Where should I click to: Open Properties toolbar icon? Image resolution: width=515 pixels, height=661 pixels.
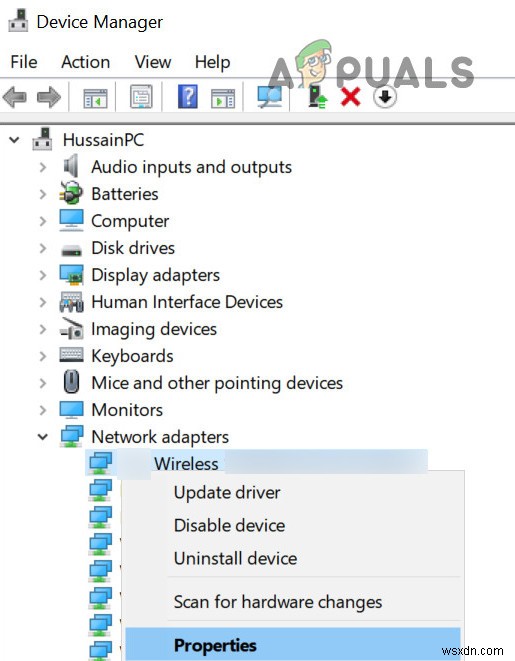tap(141, 97)
